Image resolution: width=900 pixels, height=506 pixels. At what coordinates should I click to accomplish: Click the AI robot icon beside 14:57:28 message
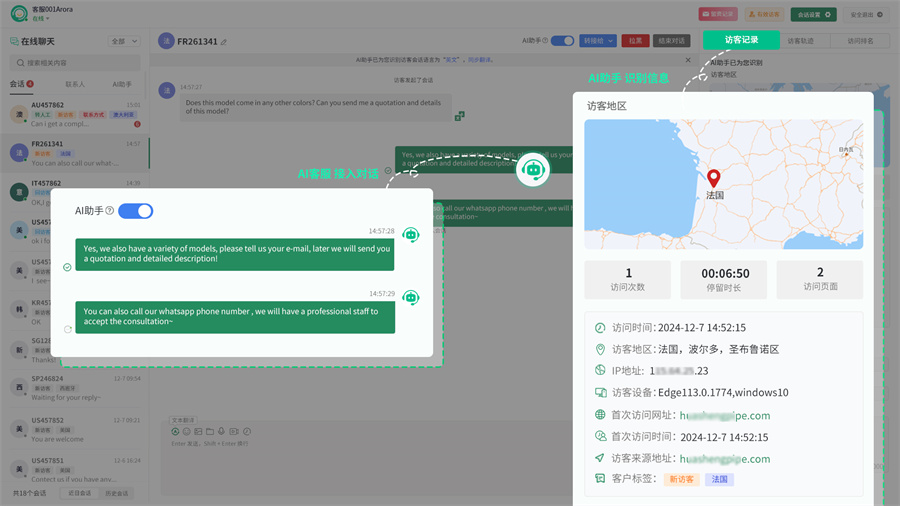click(x=410, y=235)
